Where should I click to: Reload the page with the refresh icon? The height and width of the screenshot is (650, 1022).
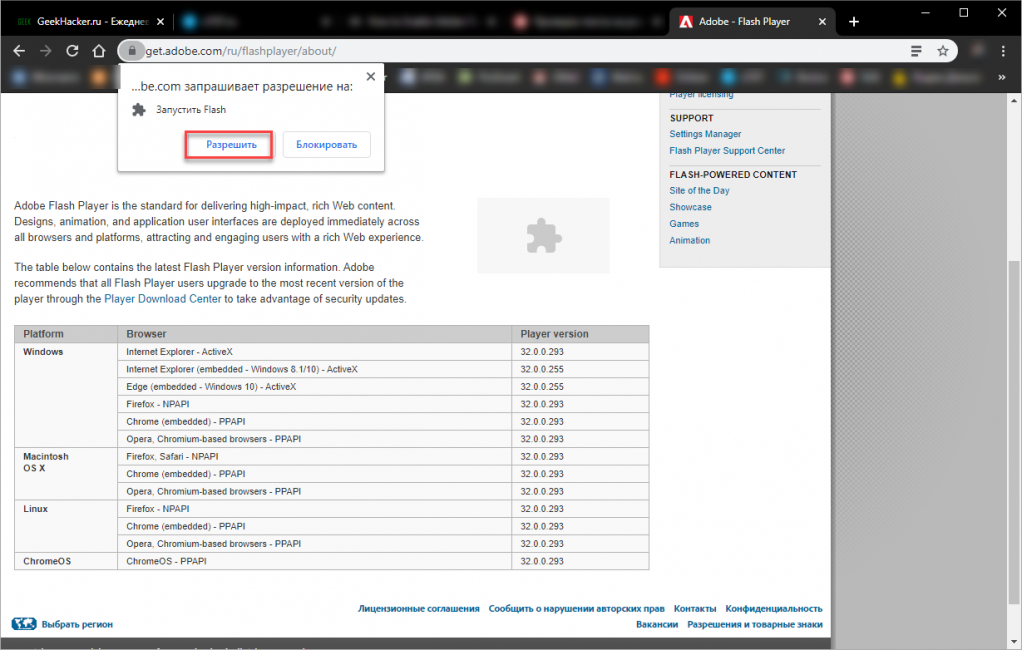72,50
